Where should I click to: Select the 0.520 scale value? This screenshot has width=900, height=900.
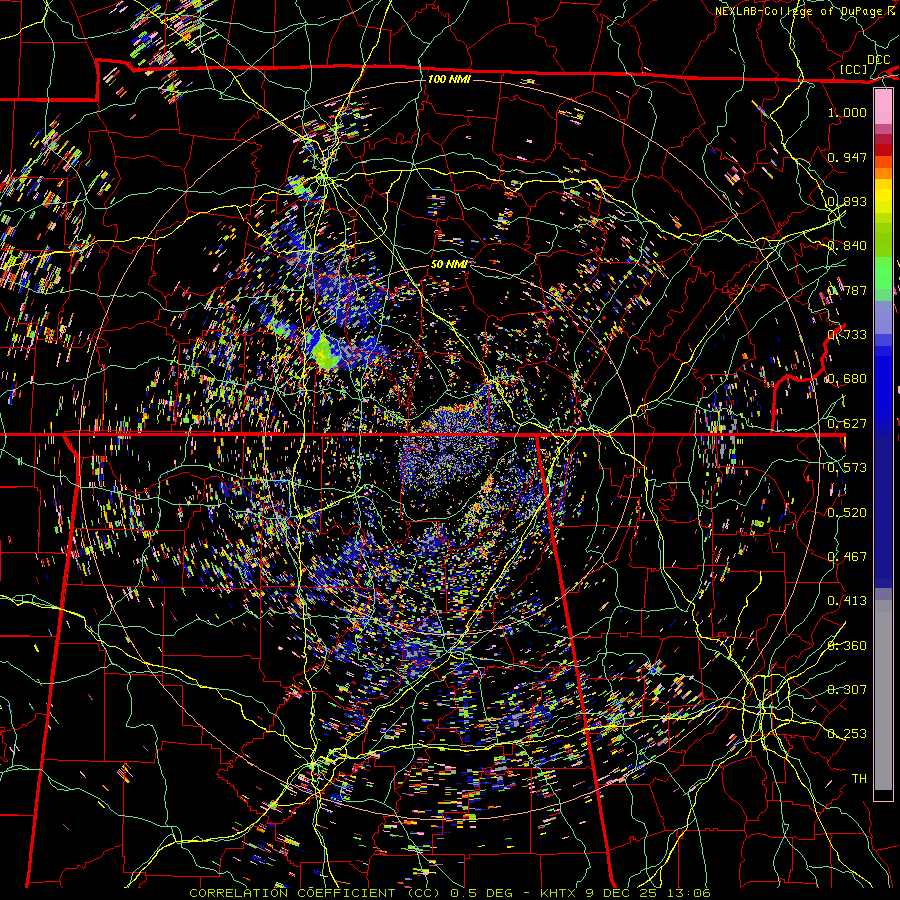pos(847,512)
